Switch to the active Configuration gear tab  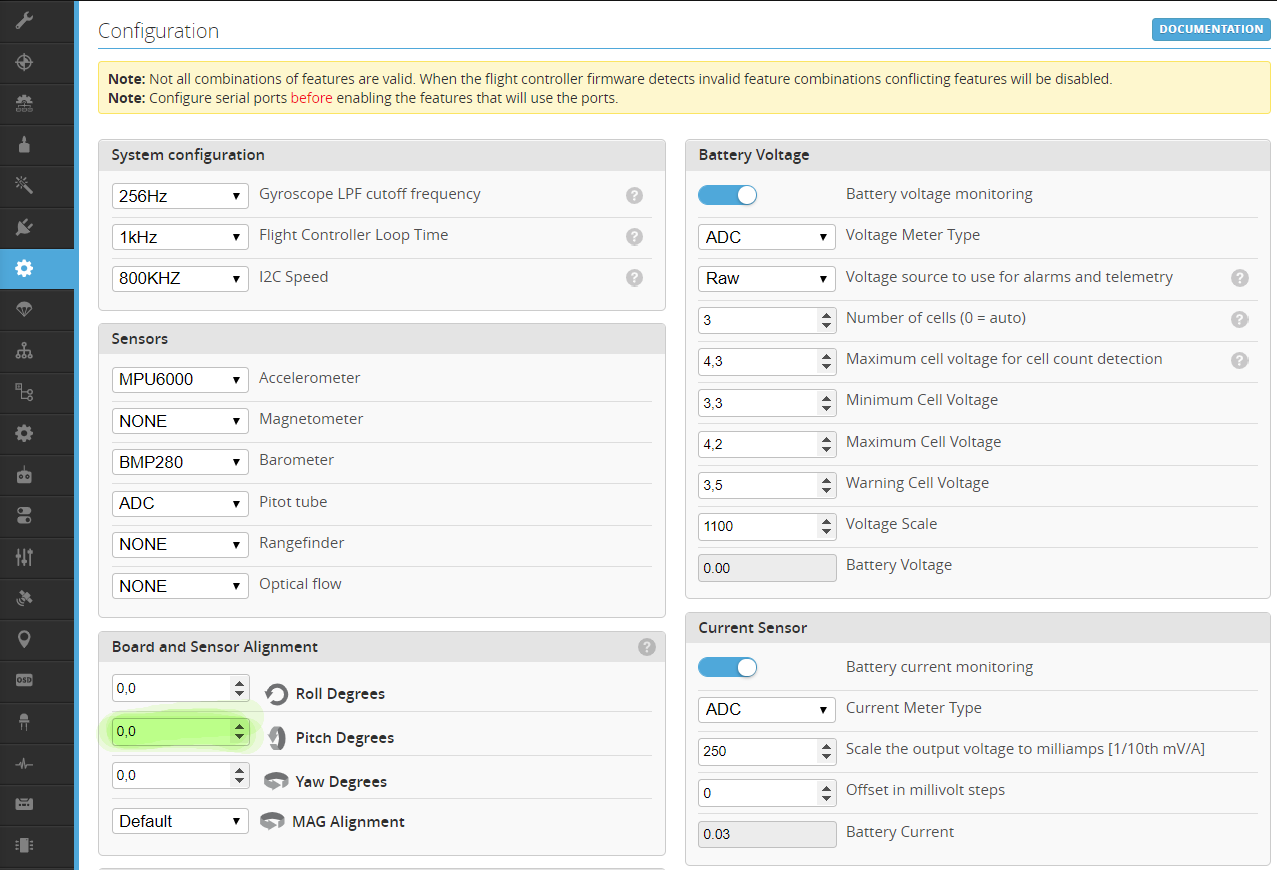(24, 269)
